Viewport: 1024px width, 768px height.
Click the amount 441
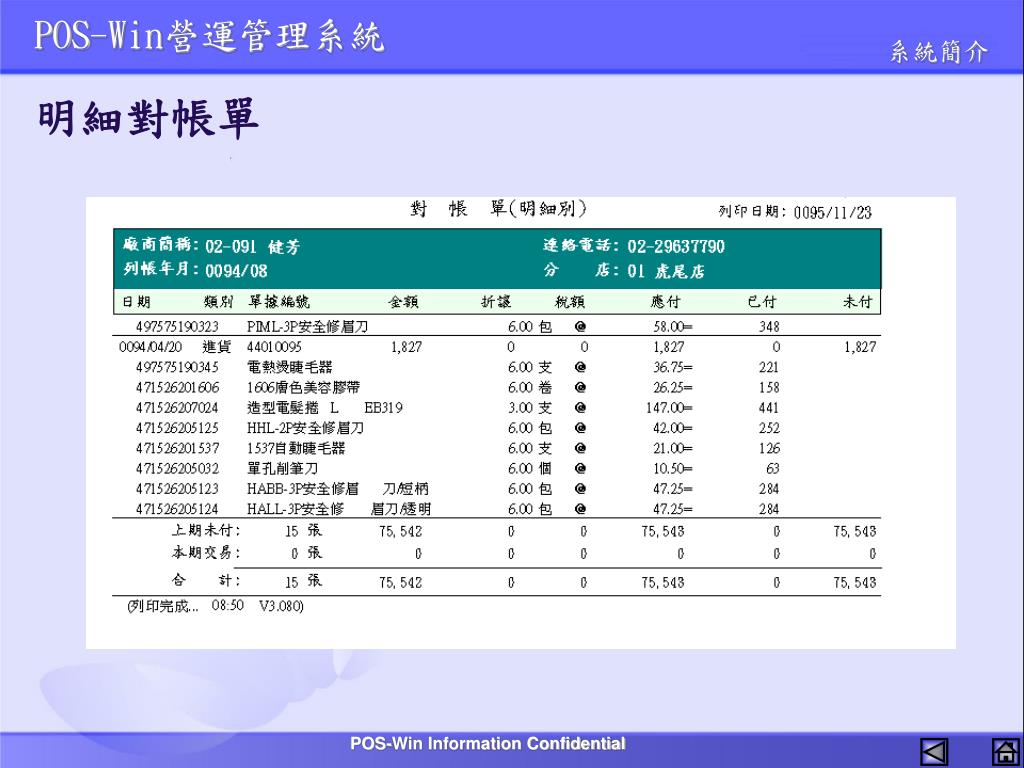(x=769, y=408)
